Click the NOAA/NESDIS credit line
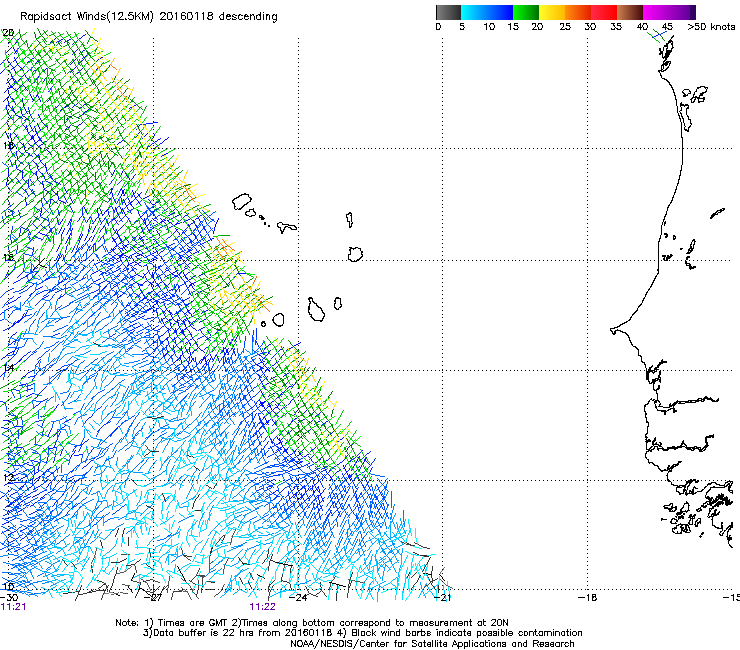Screen dimensions: 740x650 point(432,644)
